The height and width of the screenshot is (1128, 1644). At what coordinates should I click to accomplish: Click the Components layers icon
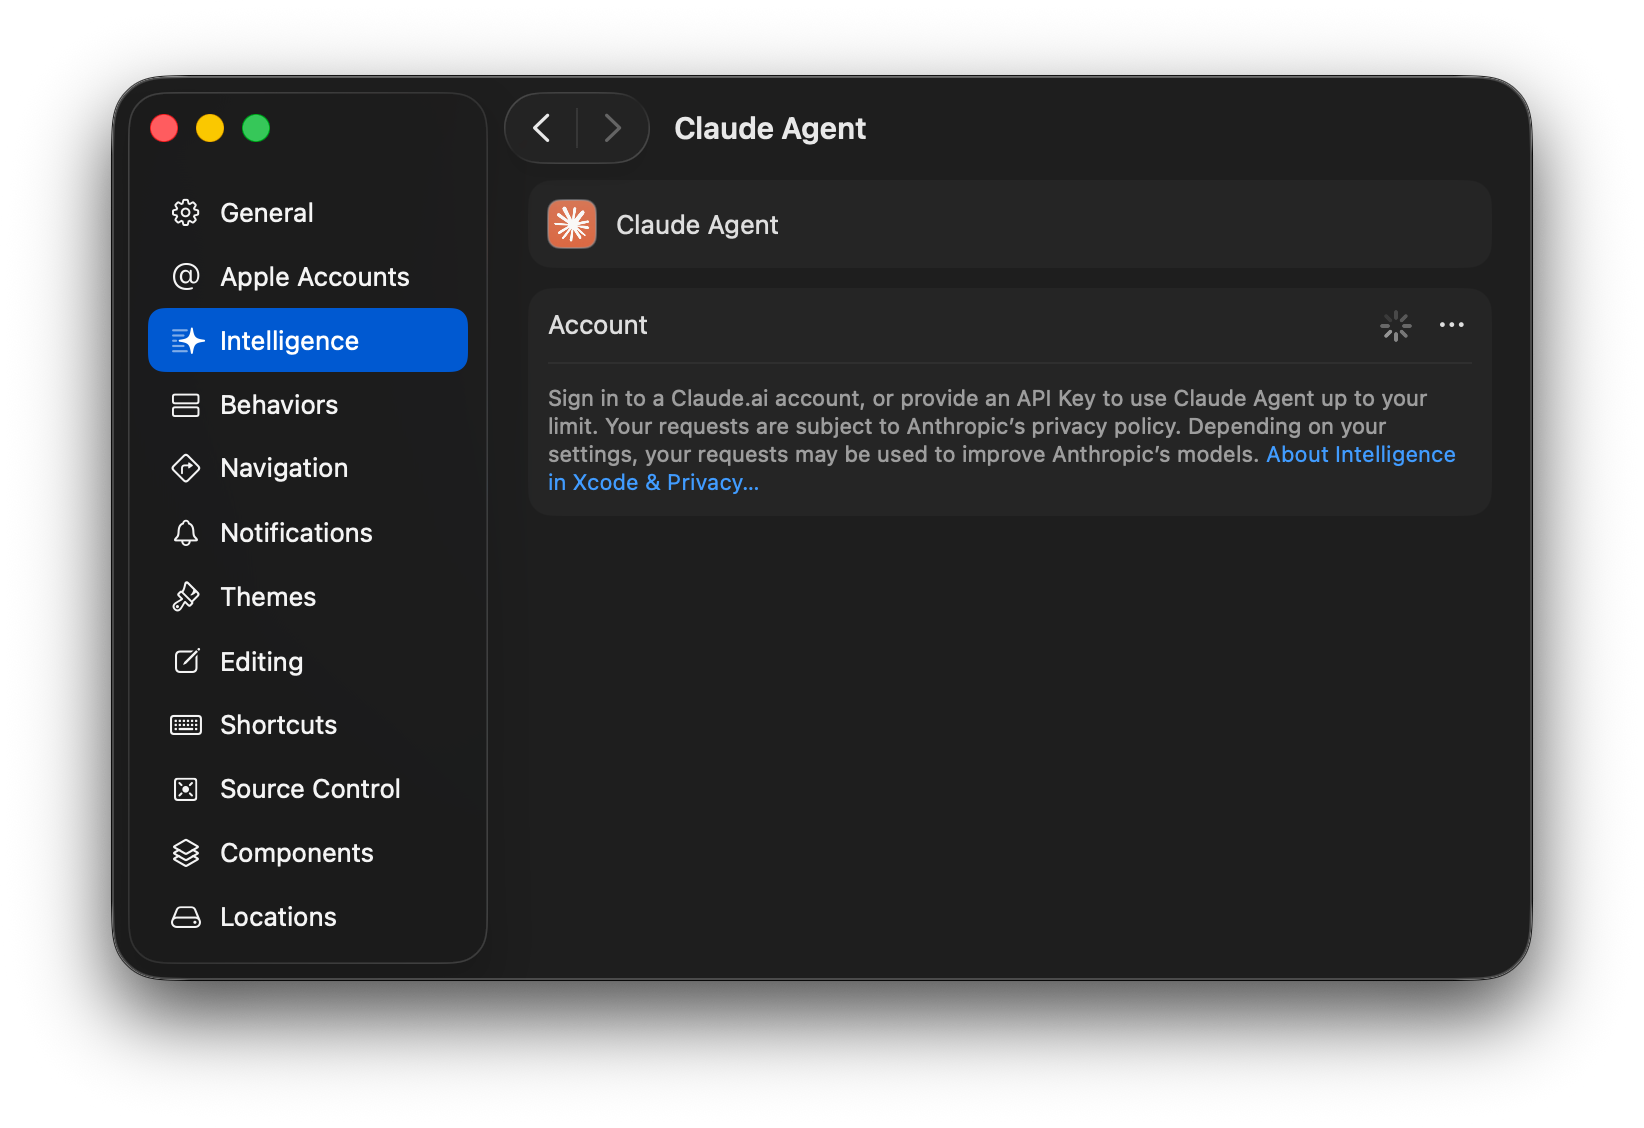(186, 853)
